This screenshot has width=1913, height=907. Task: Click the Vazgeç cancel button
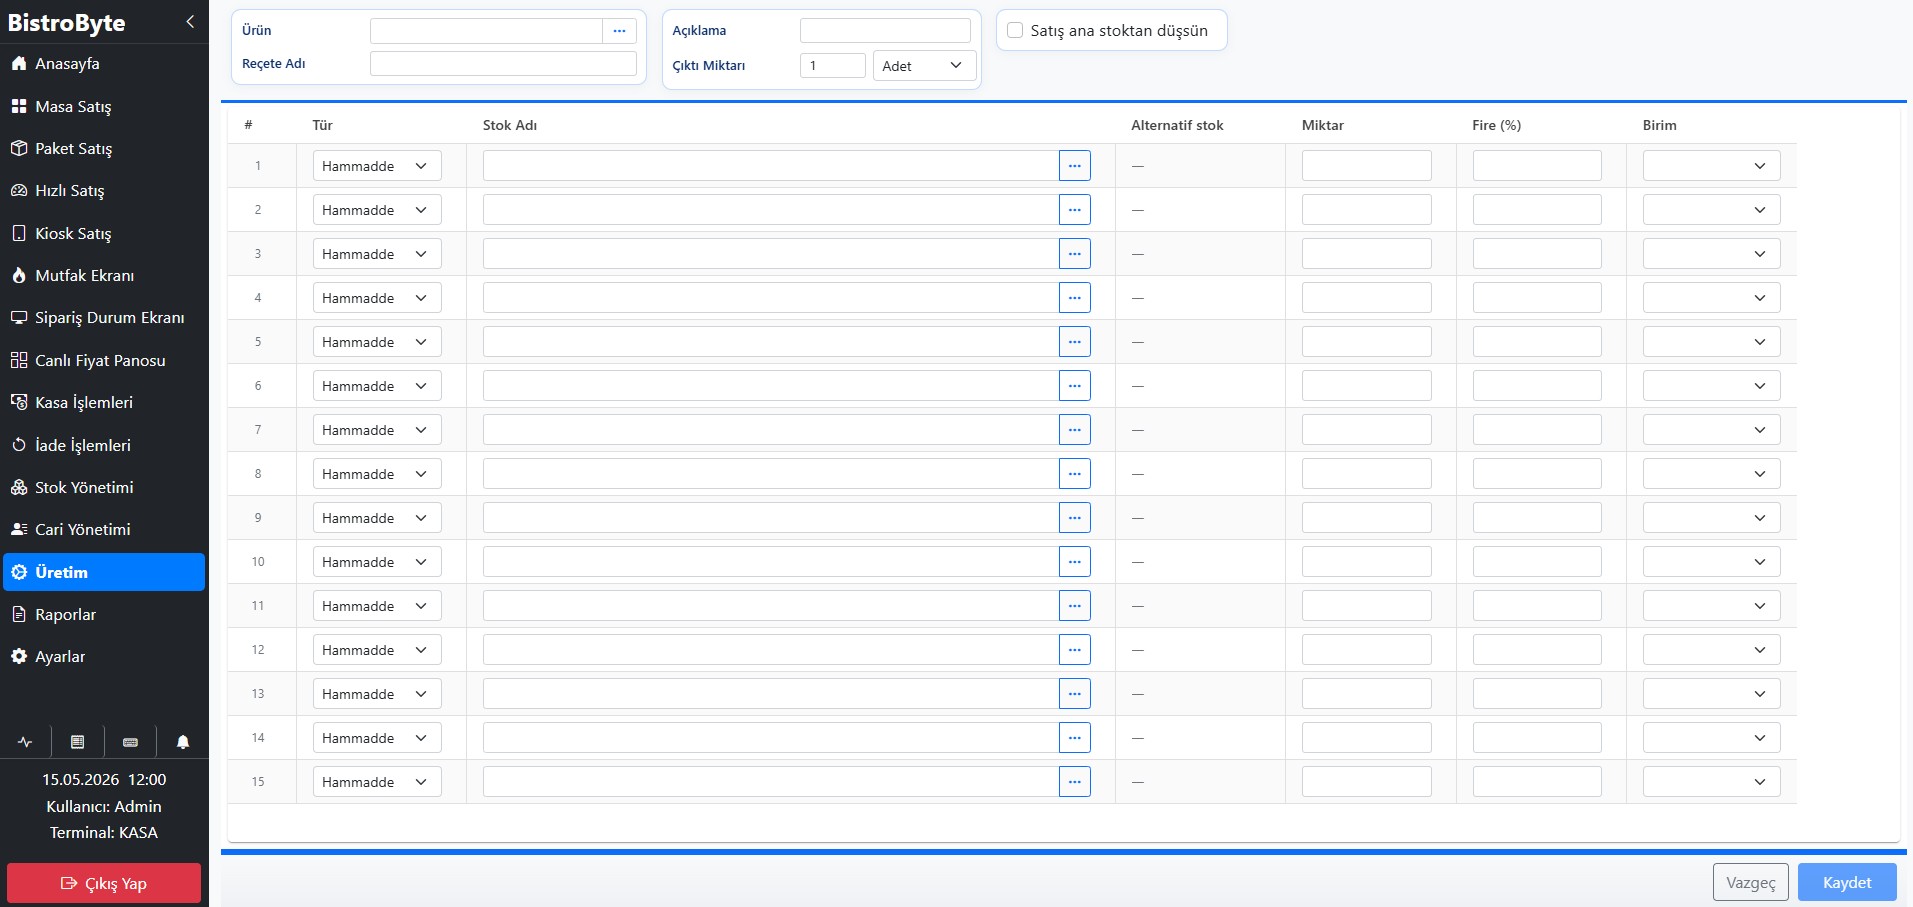coord(1751,883)
